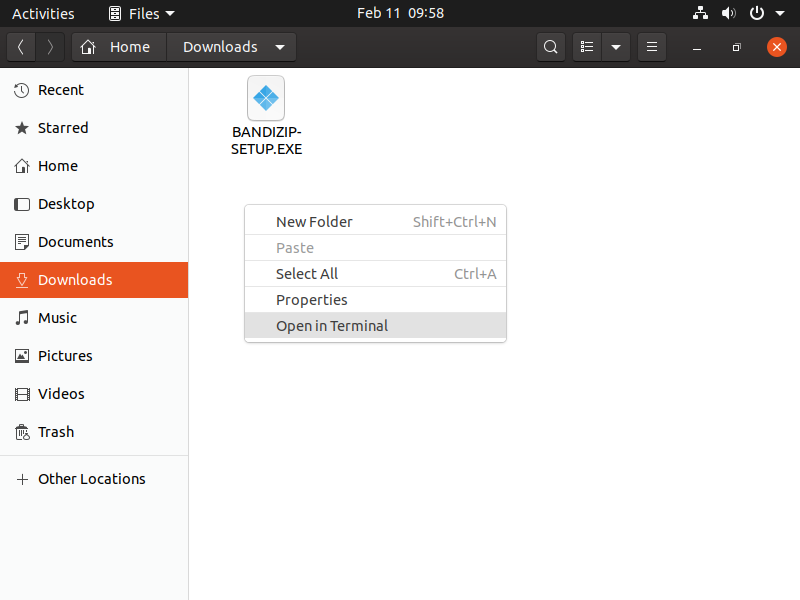Open the BANDIZIP-SETUP.EXE file icon

tap(266, 98)
